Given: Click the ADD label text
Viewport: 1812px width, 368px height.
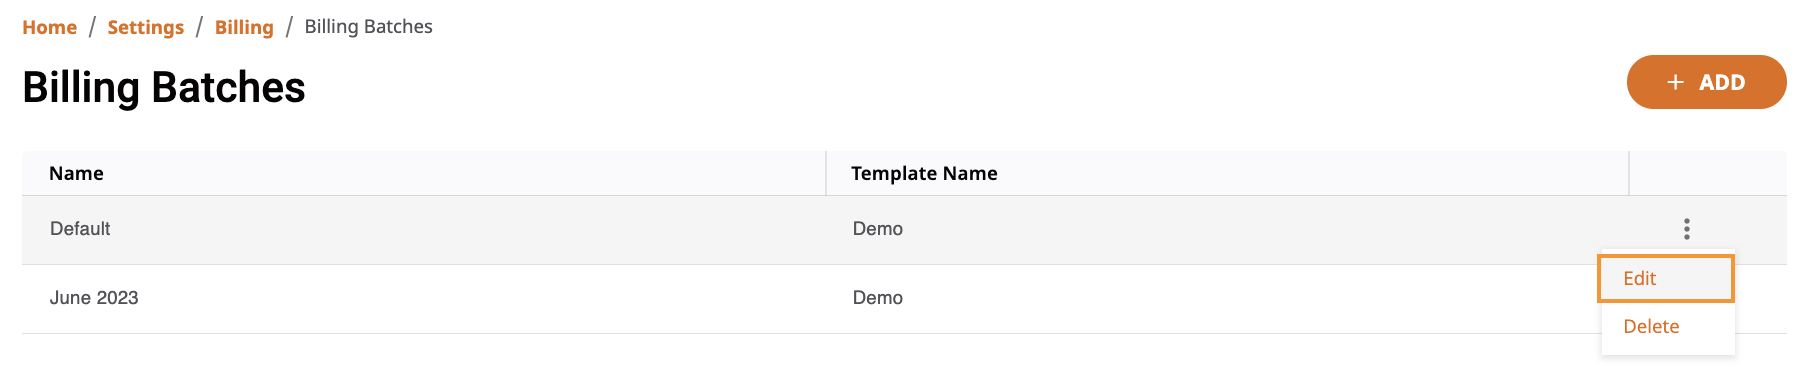Looking at the screenshot, I should click(x=1722, y=83).
